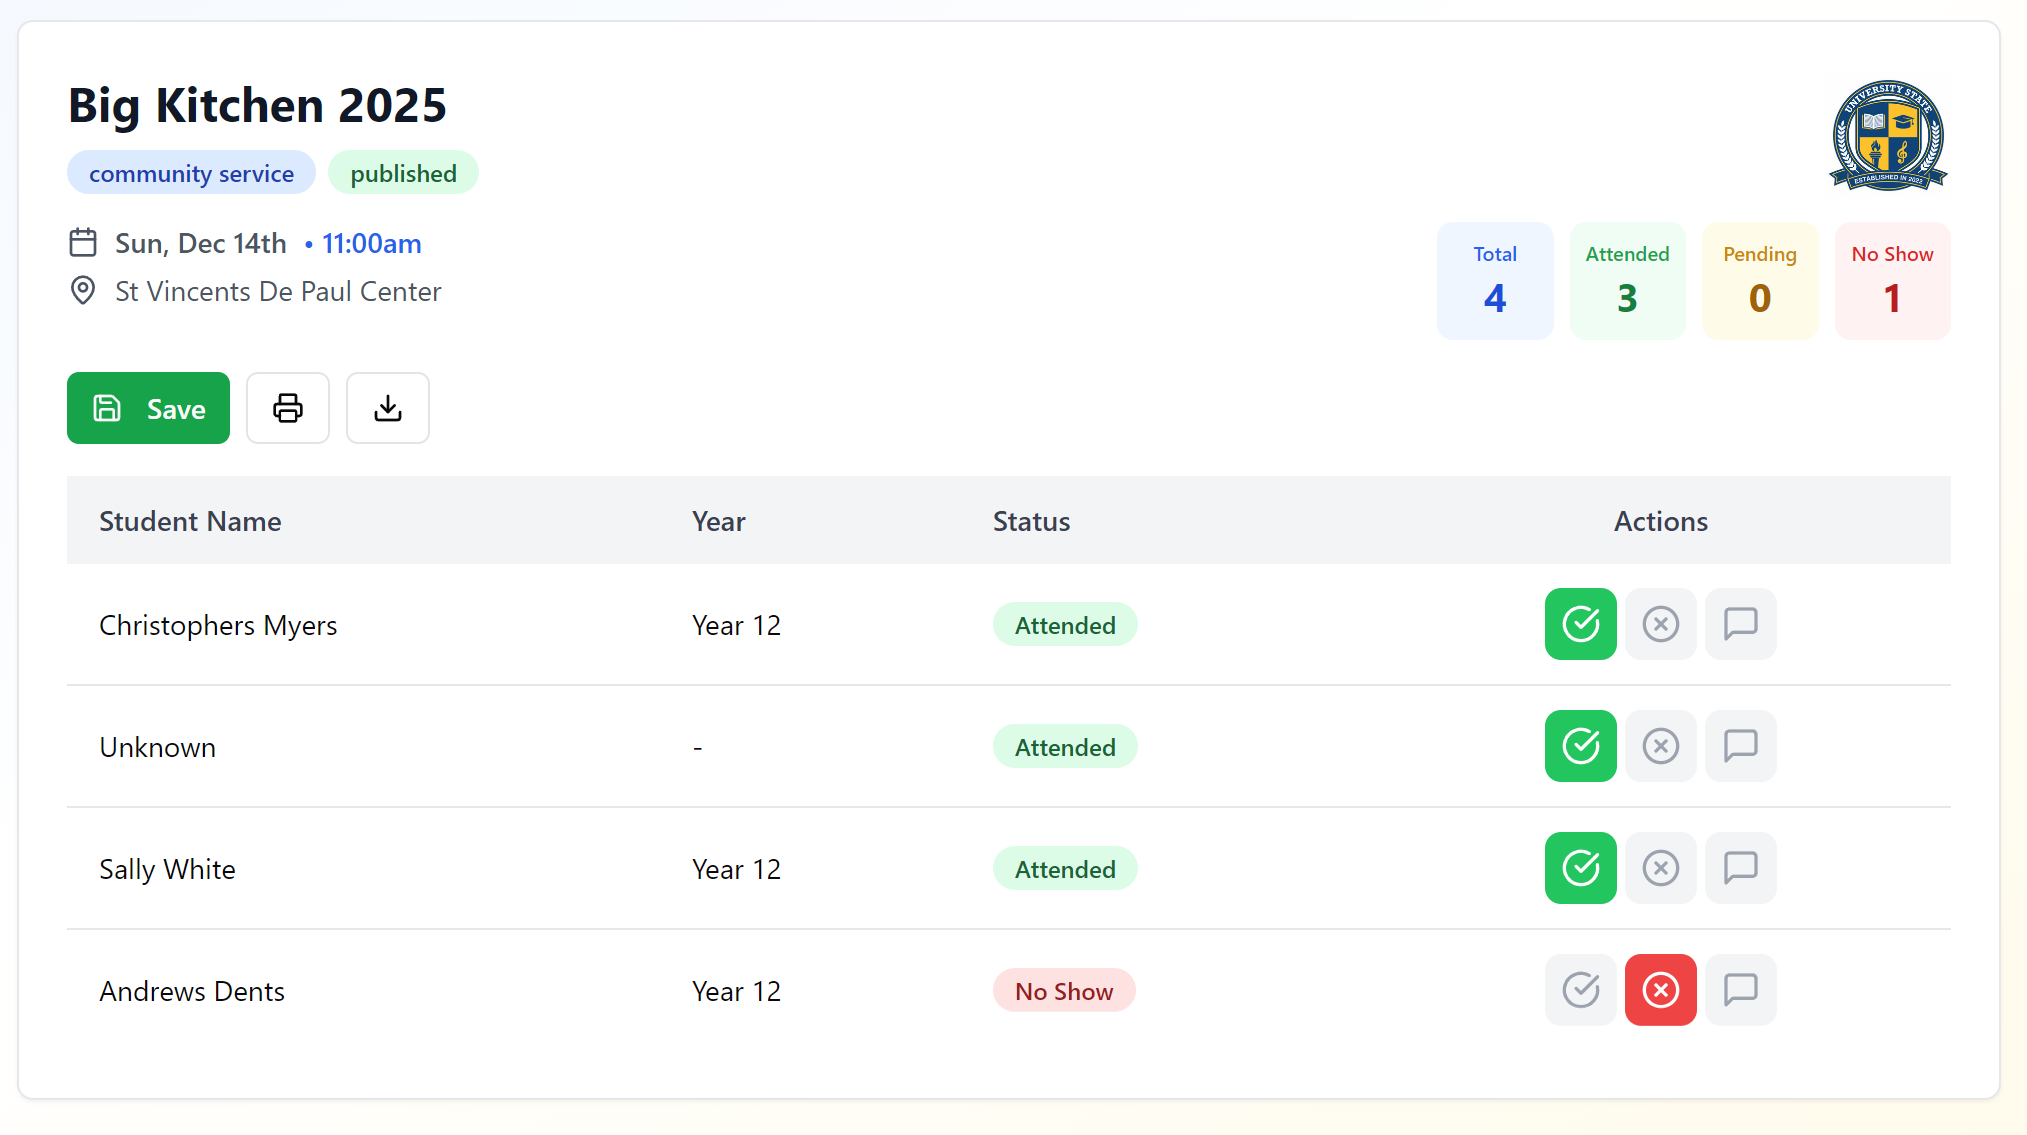The width and height of the screenshot is (2027, 1135).
Task: Toggle Unknown student's green attended check
Action: (1580, 746)
